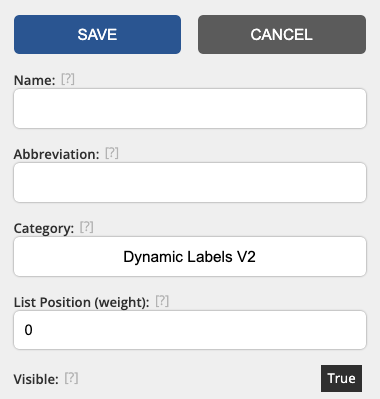
Task: Click the Name field label
Action: (34, 80)
